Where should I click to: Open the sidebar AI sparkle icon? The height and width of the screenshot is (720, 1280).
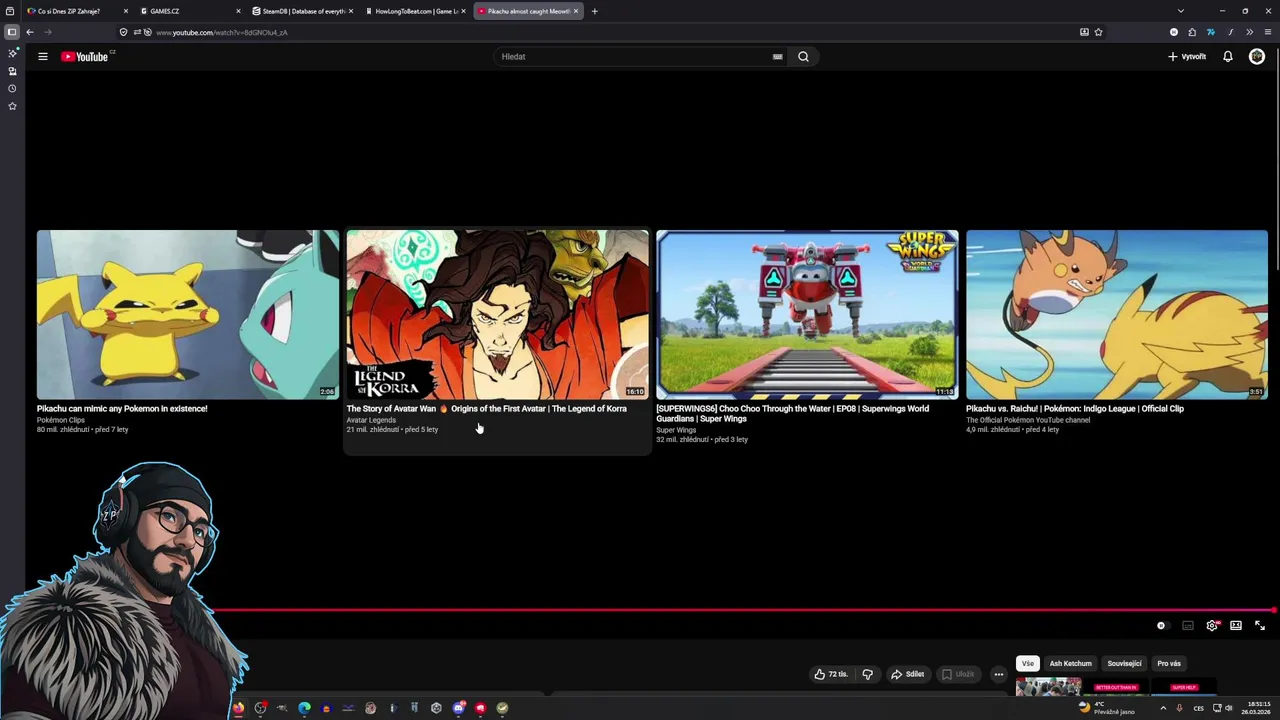click(12, 53)
